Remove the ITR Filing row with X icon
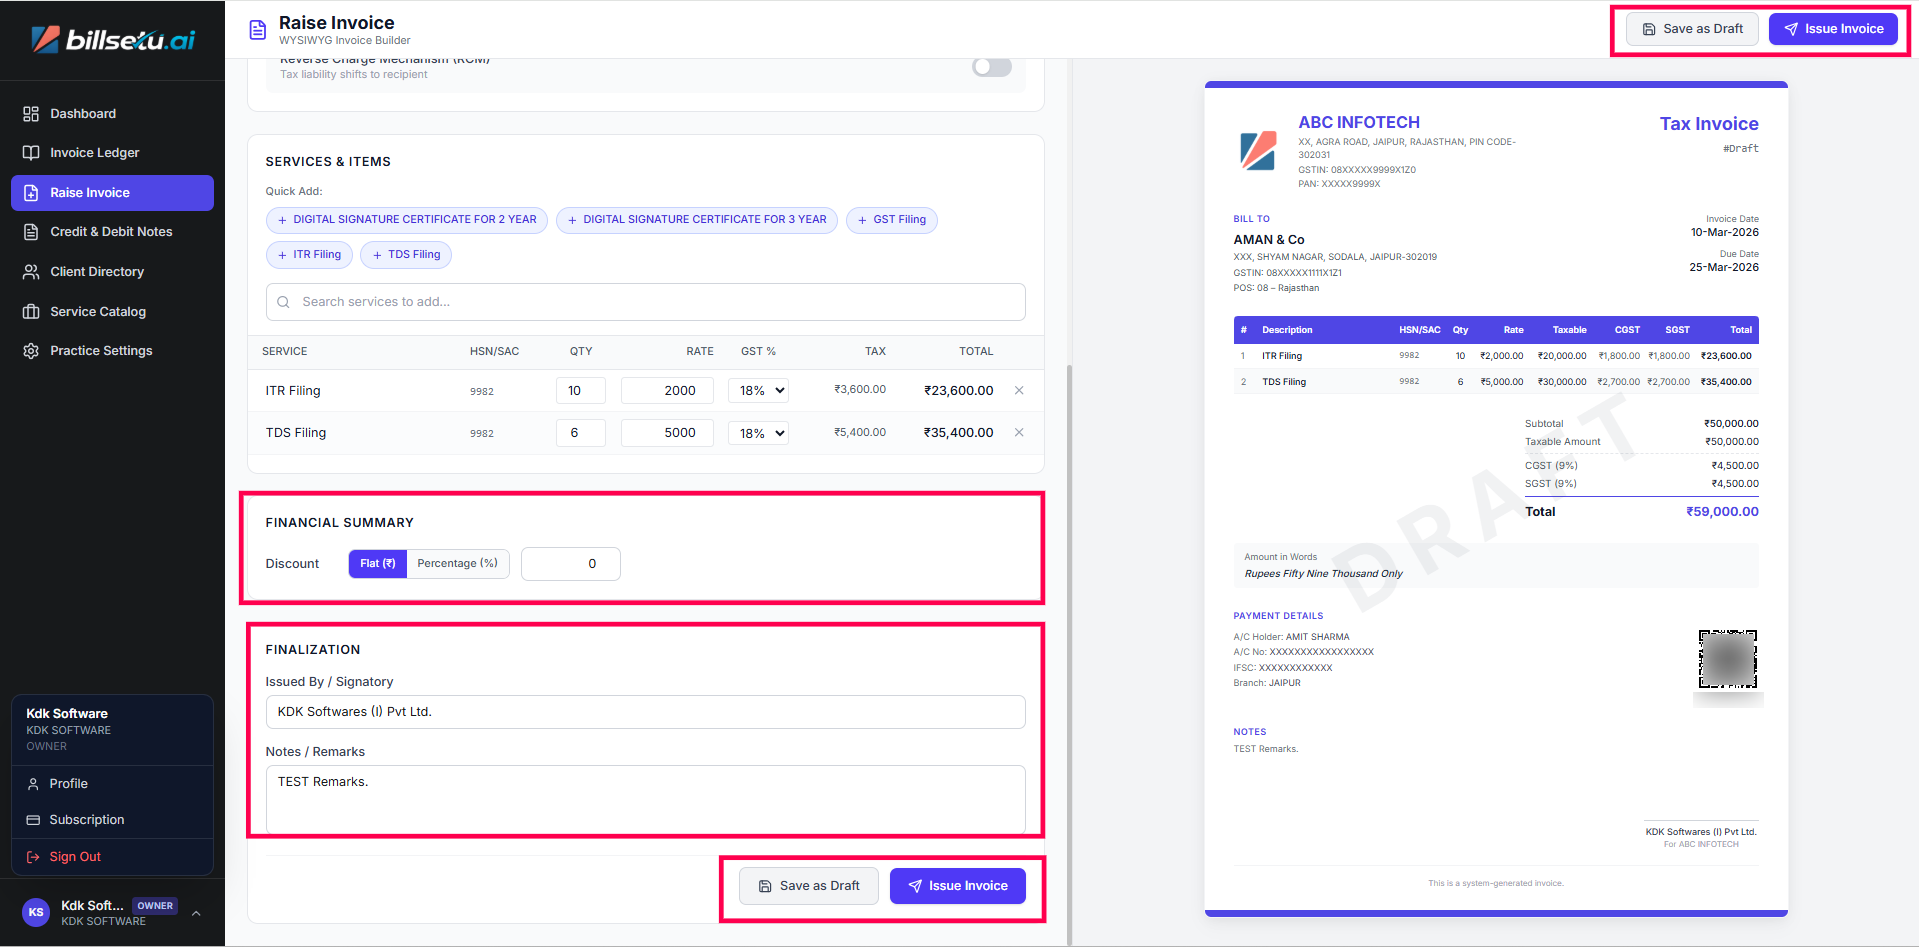This screenshot has height=947, width=1919. [x=1019, y=391]
